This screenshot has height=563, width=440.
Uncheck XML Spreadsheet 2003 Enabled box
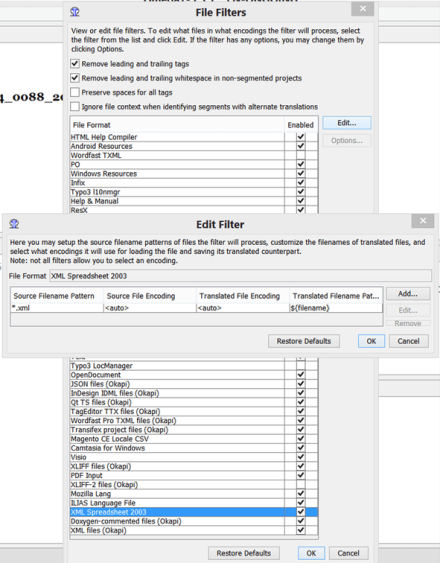301,512
